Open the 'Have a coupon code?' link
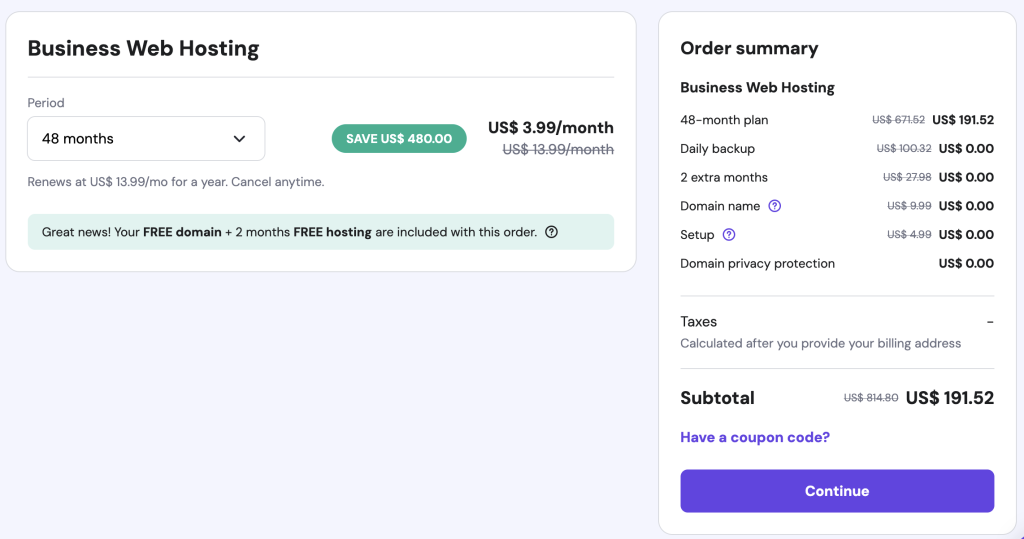The image size is (1024, 539). pos(755,437)
